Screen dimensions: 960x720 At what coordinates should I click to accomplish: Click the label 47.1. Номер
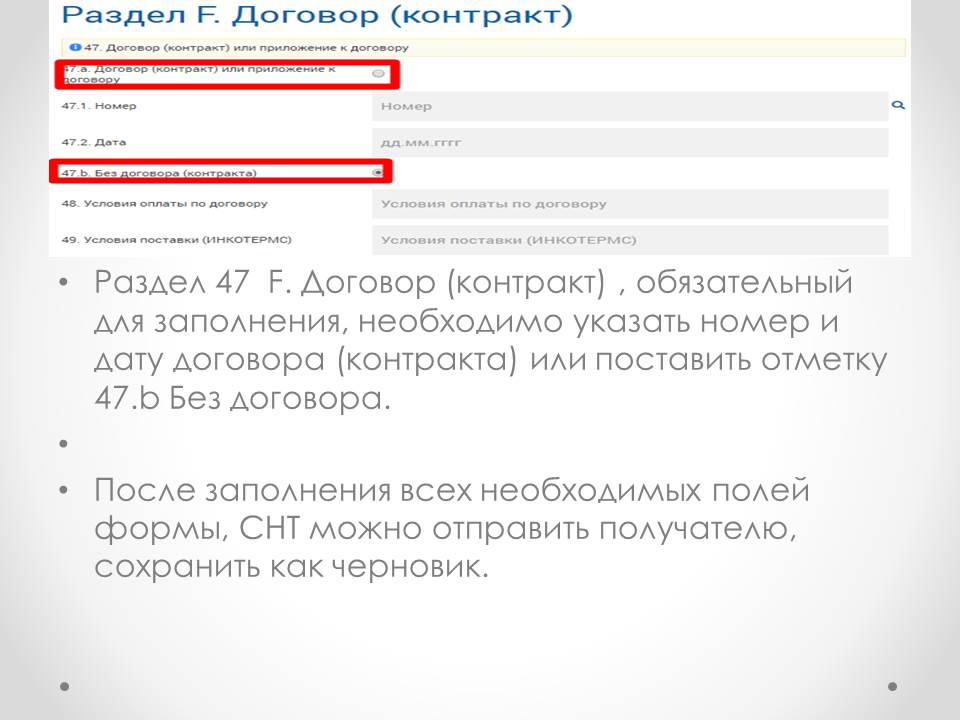tap(99, 106)
